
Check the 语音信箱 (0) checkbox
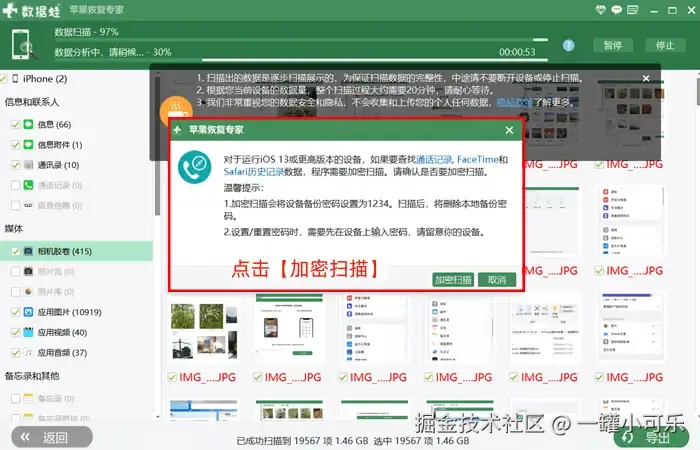click(16, 205)
